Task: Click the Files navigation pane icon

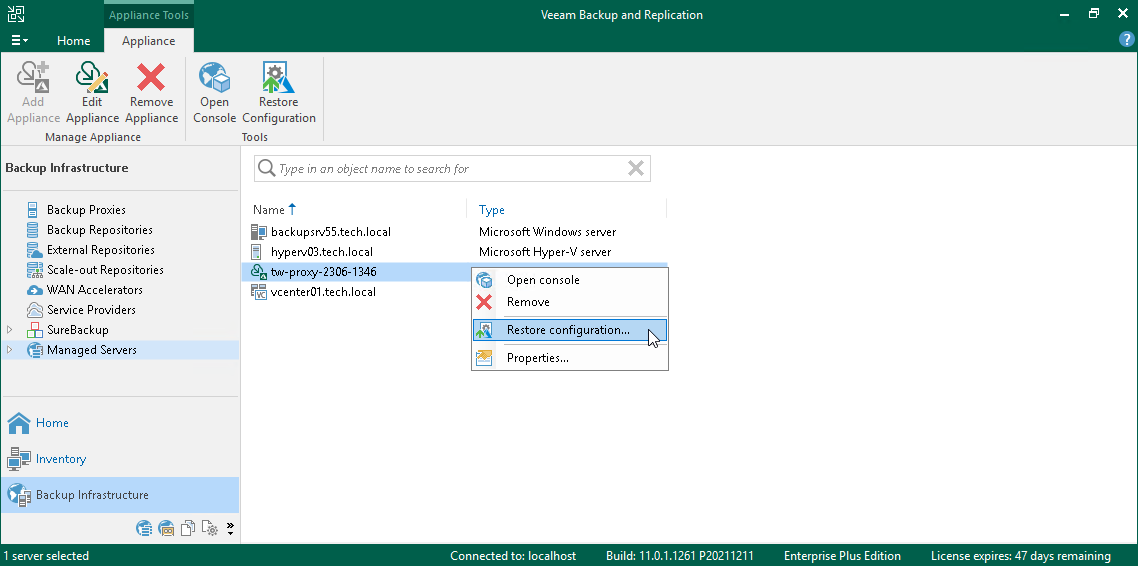Action: [188, 528]
